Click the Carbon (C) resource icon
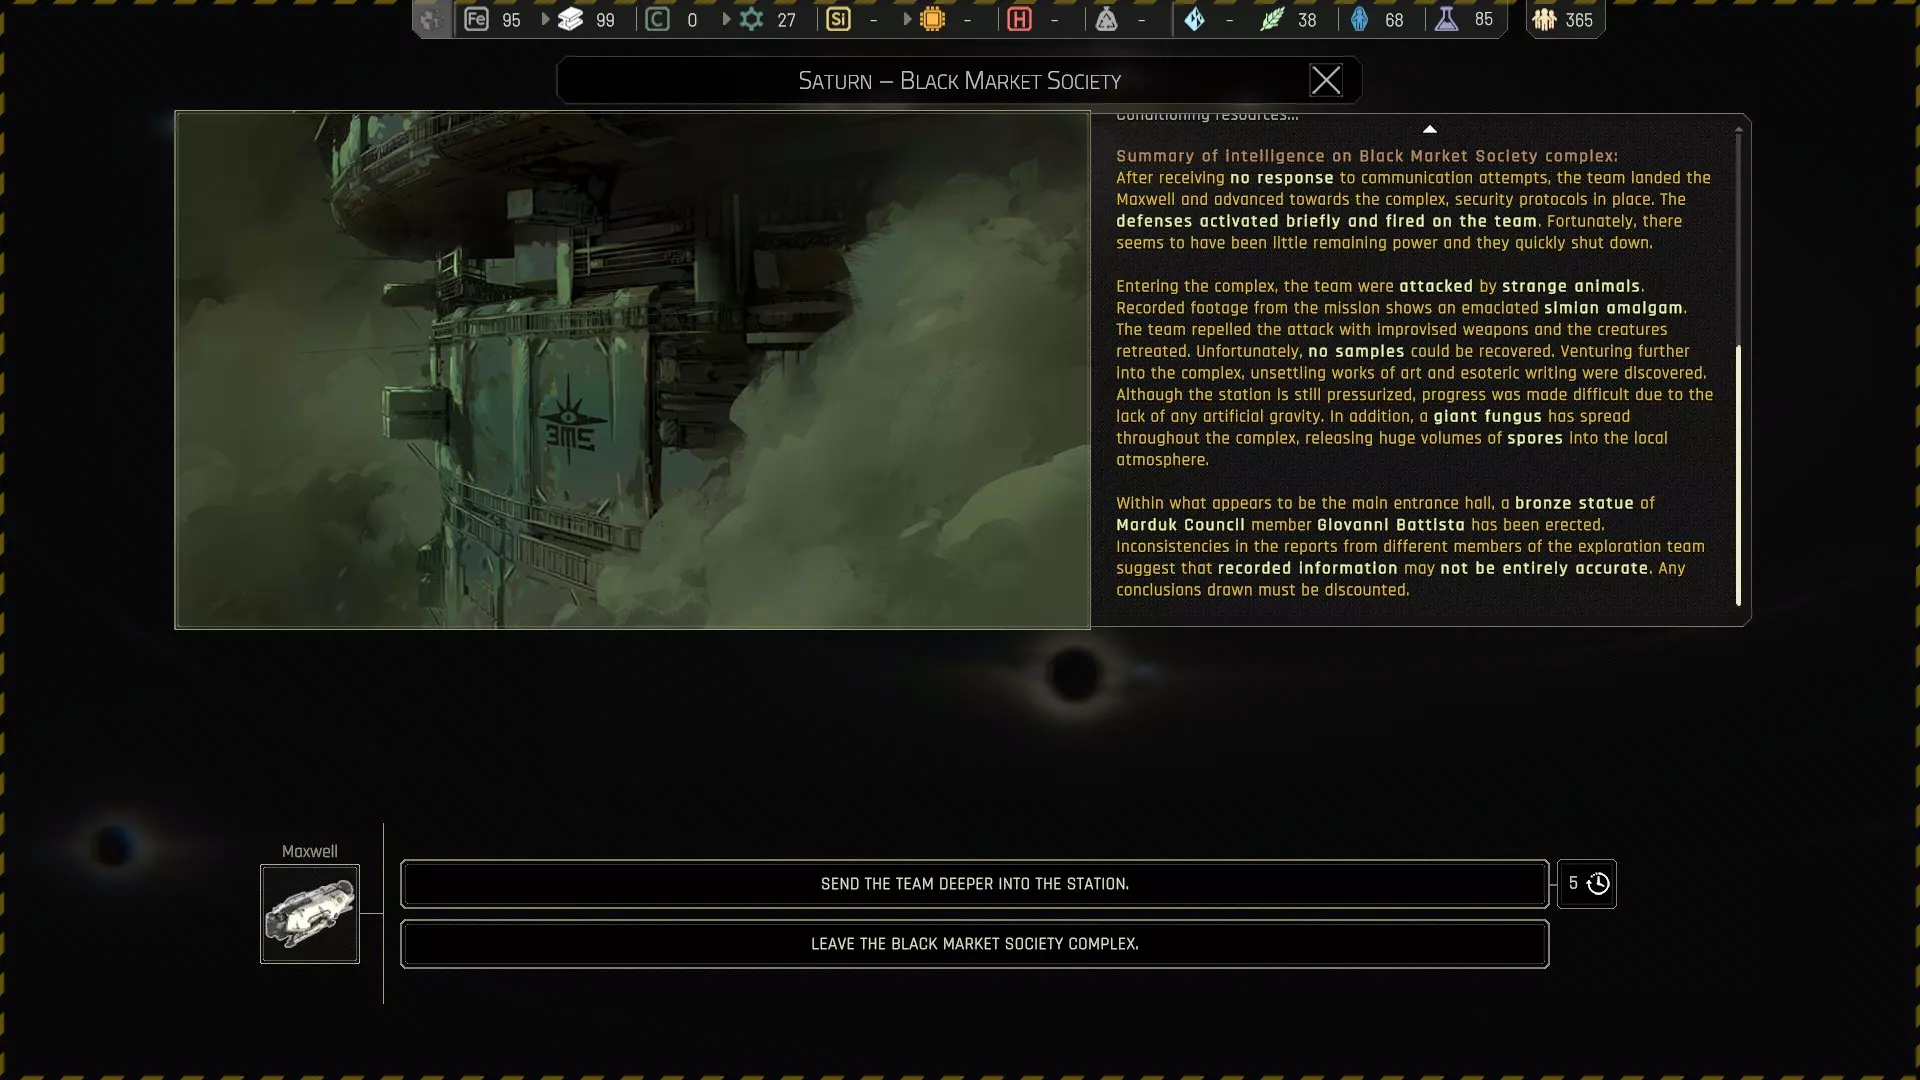The width and height of the screenshot is (1920, 1080). 657,19
